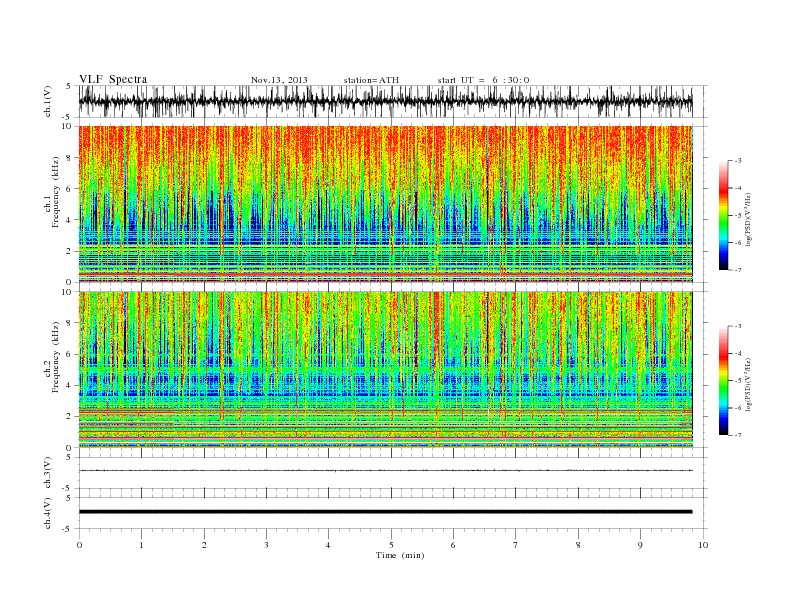Click the 'VLF Spectra' title text
This screenshot has width=792, height=612.
[113, 79]
